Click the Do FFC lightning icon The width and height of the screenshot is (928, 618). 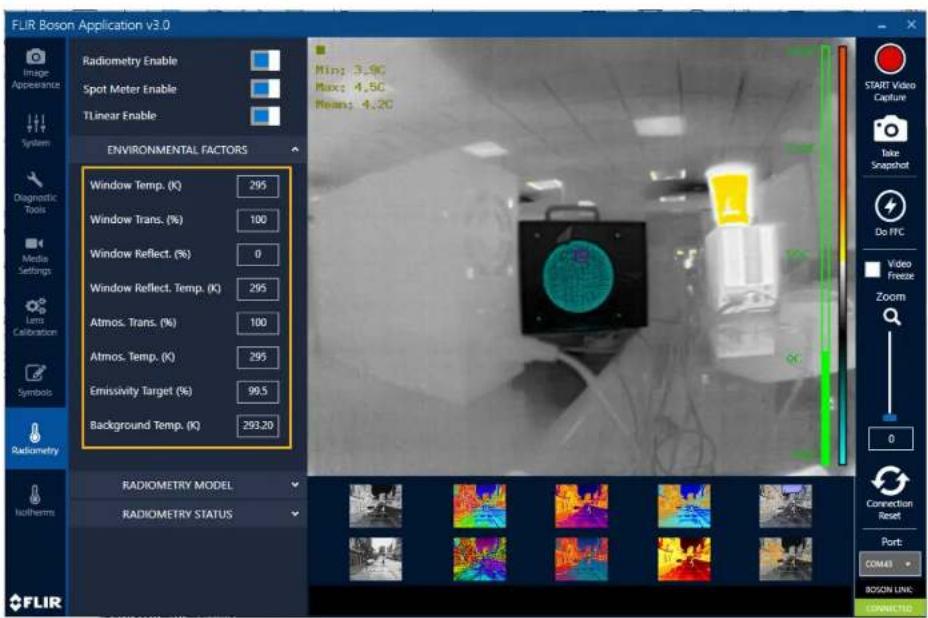coord(890,207)
